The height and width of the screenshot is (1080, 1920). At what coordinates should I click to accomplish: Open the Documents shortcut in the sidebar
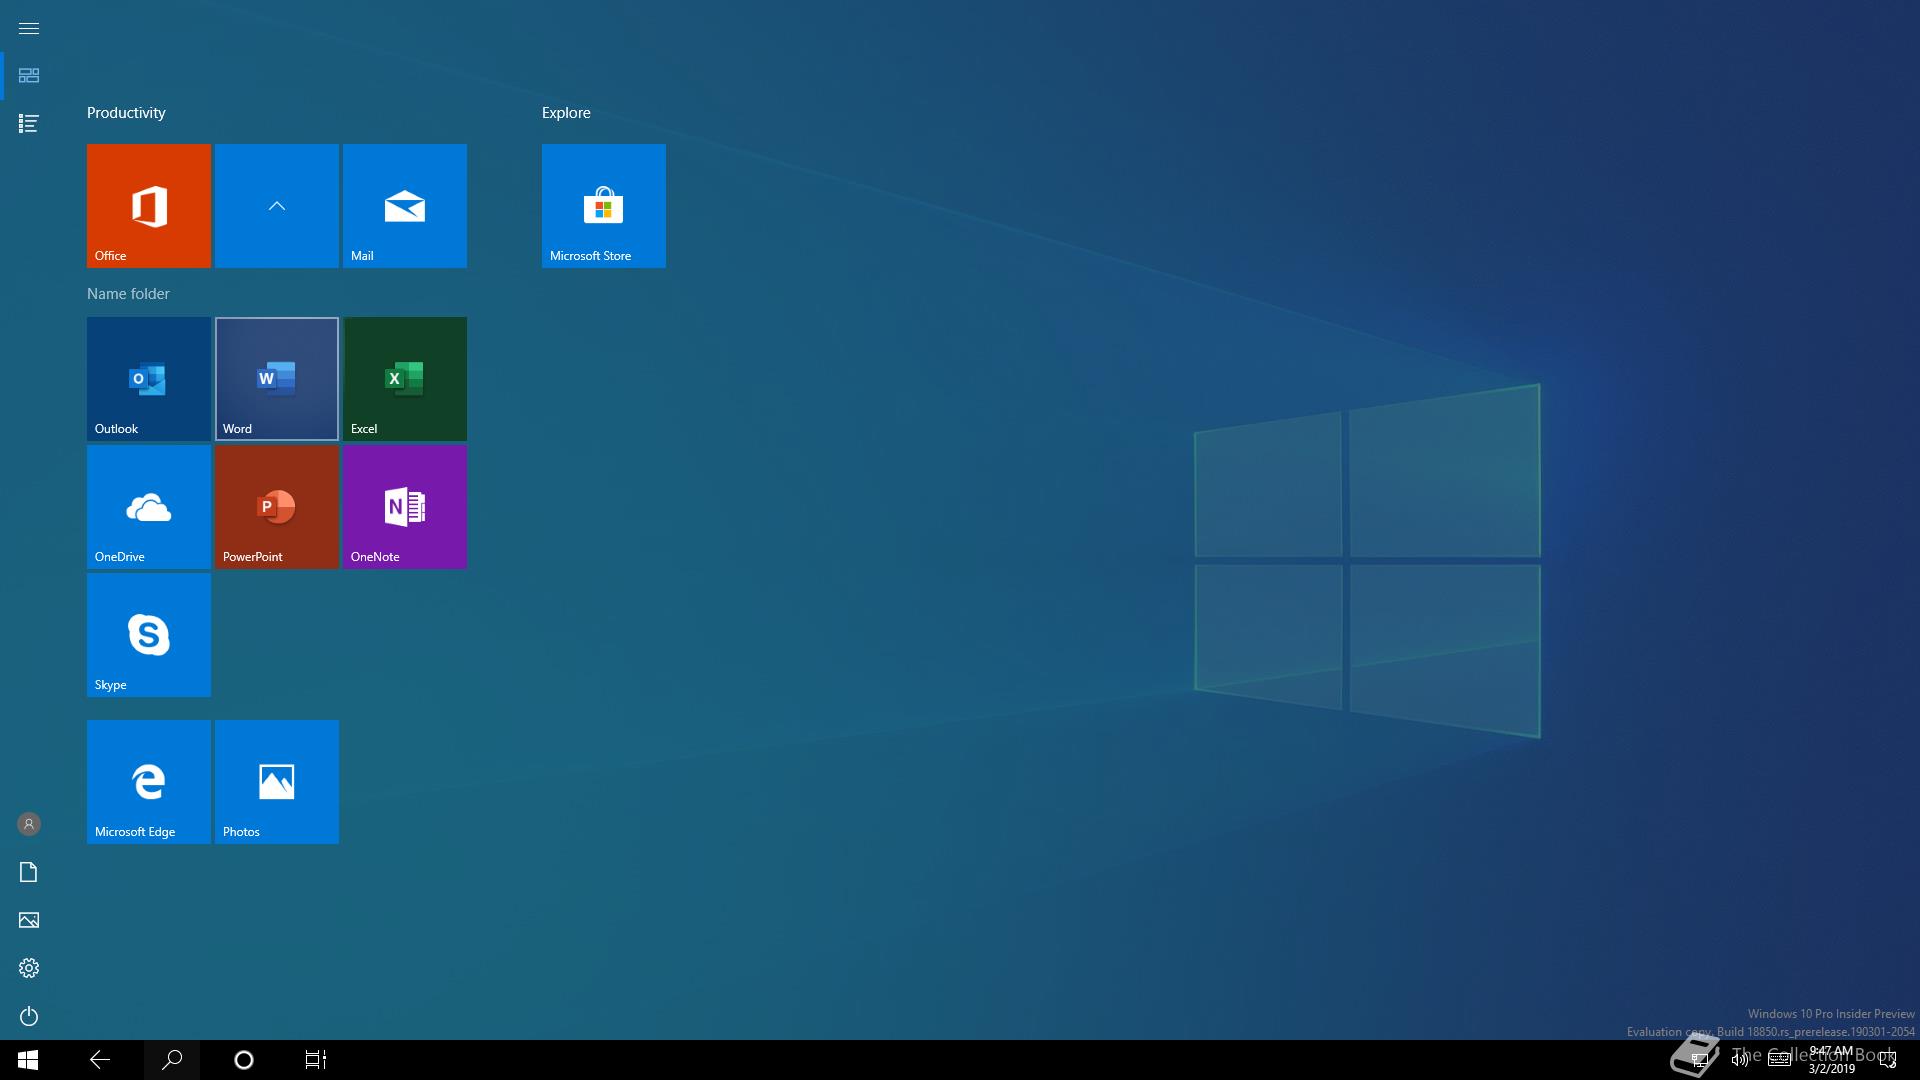29,872
